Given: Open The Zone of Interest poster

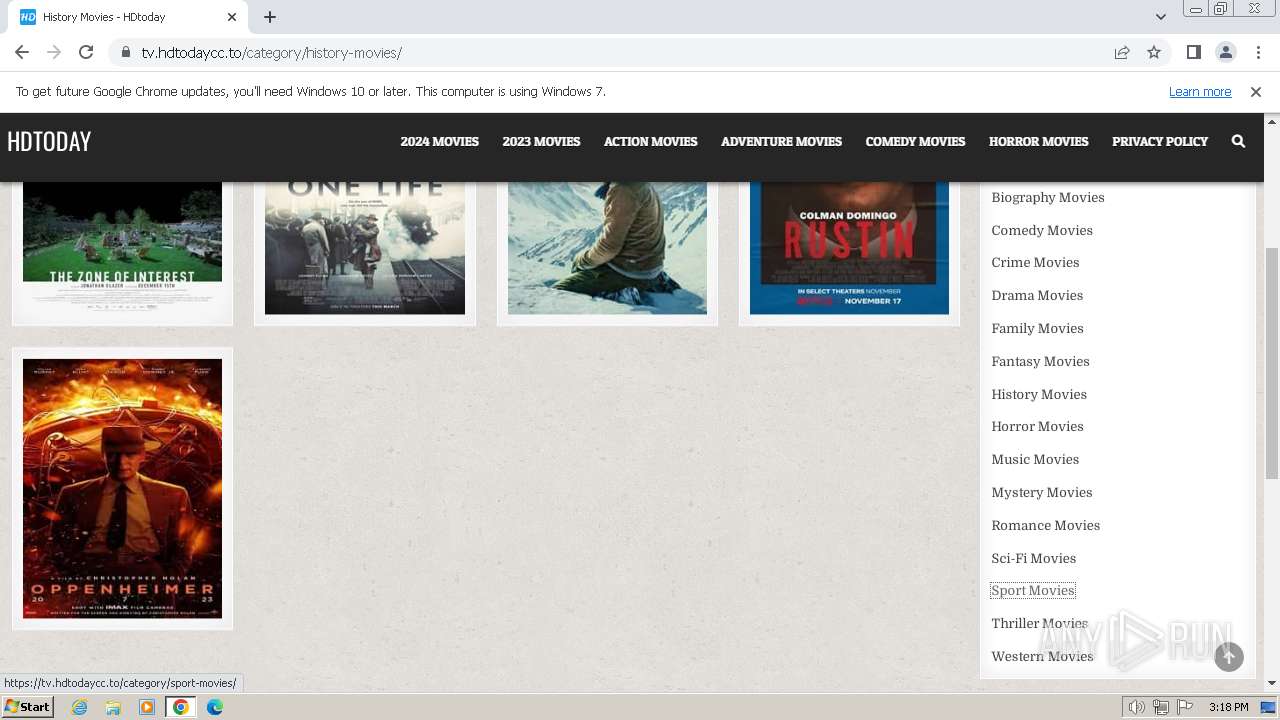Looking at the screenshot, I should coord(122,248).
